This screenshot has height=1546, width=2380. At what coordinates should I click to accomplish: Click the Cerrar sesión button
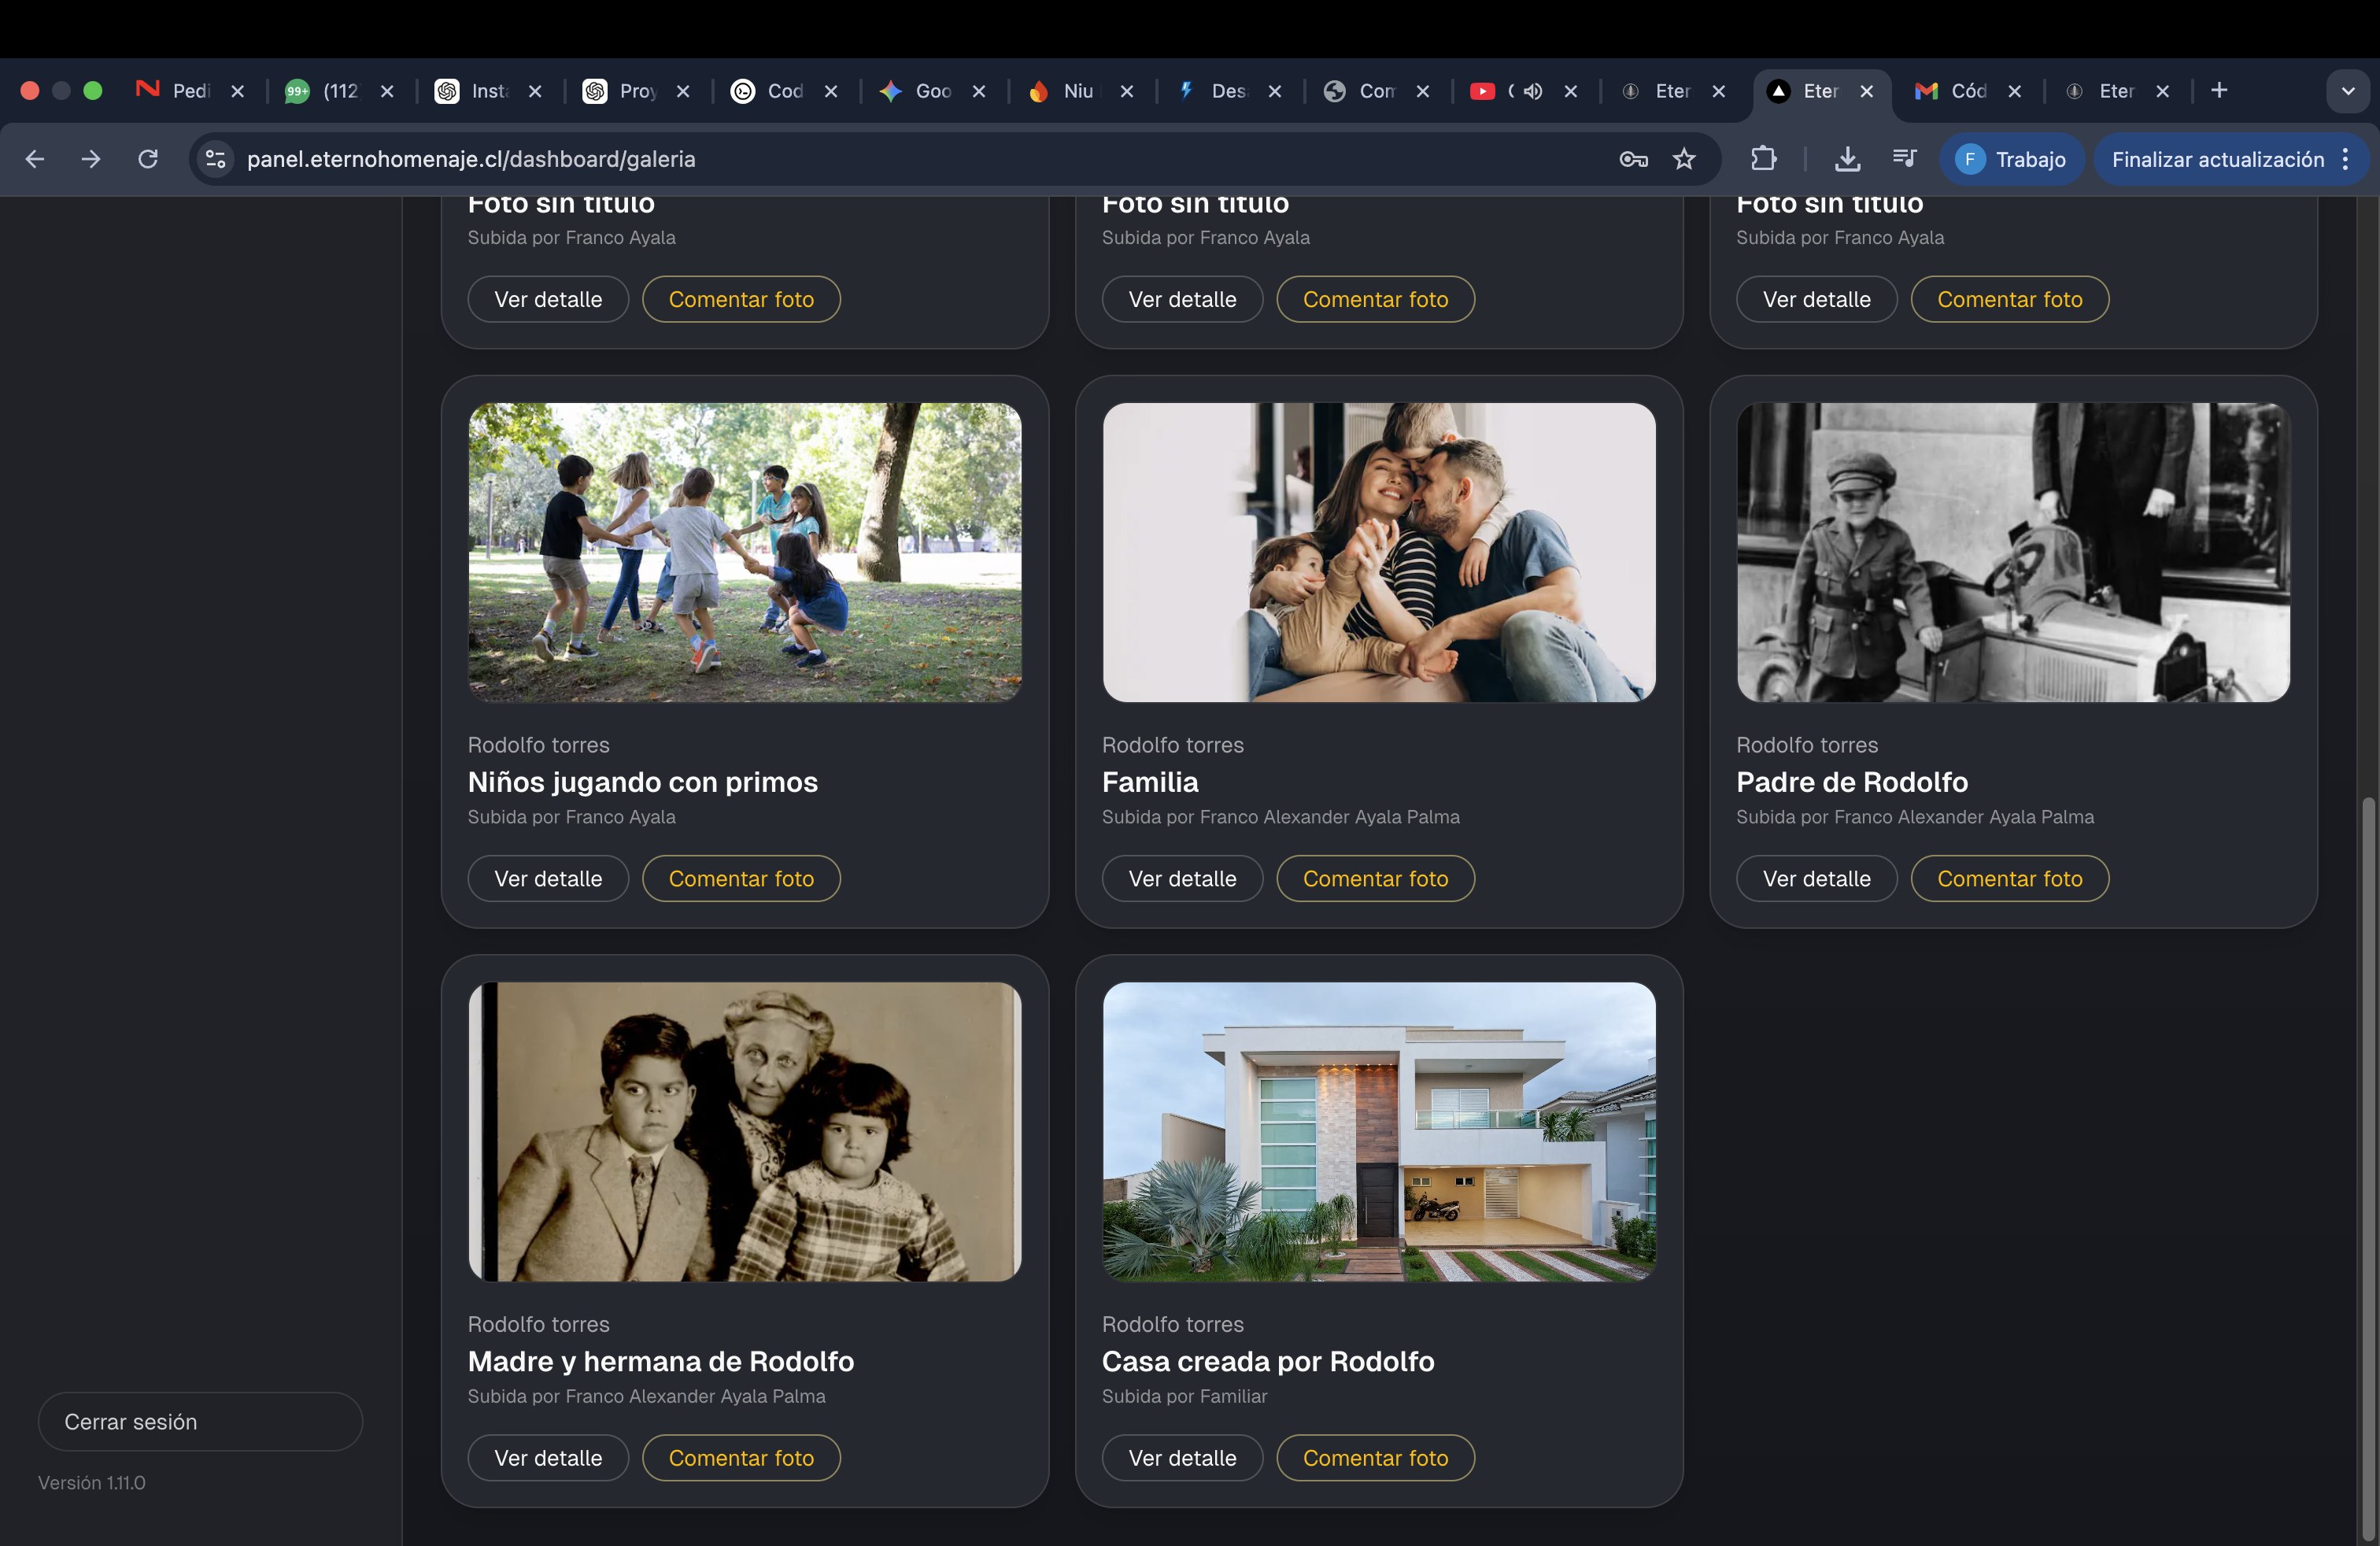click(200, 1421)
